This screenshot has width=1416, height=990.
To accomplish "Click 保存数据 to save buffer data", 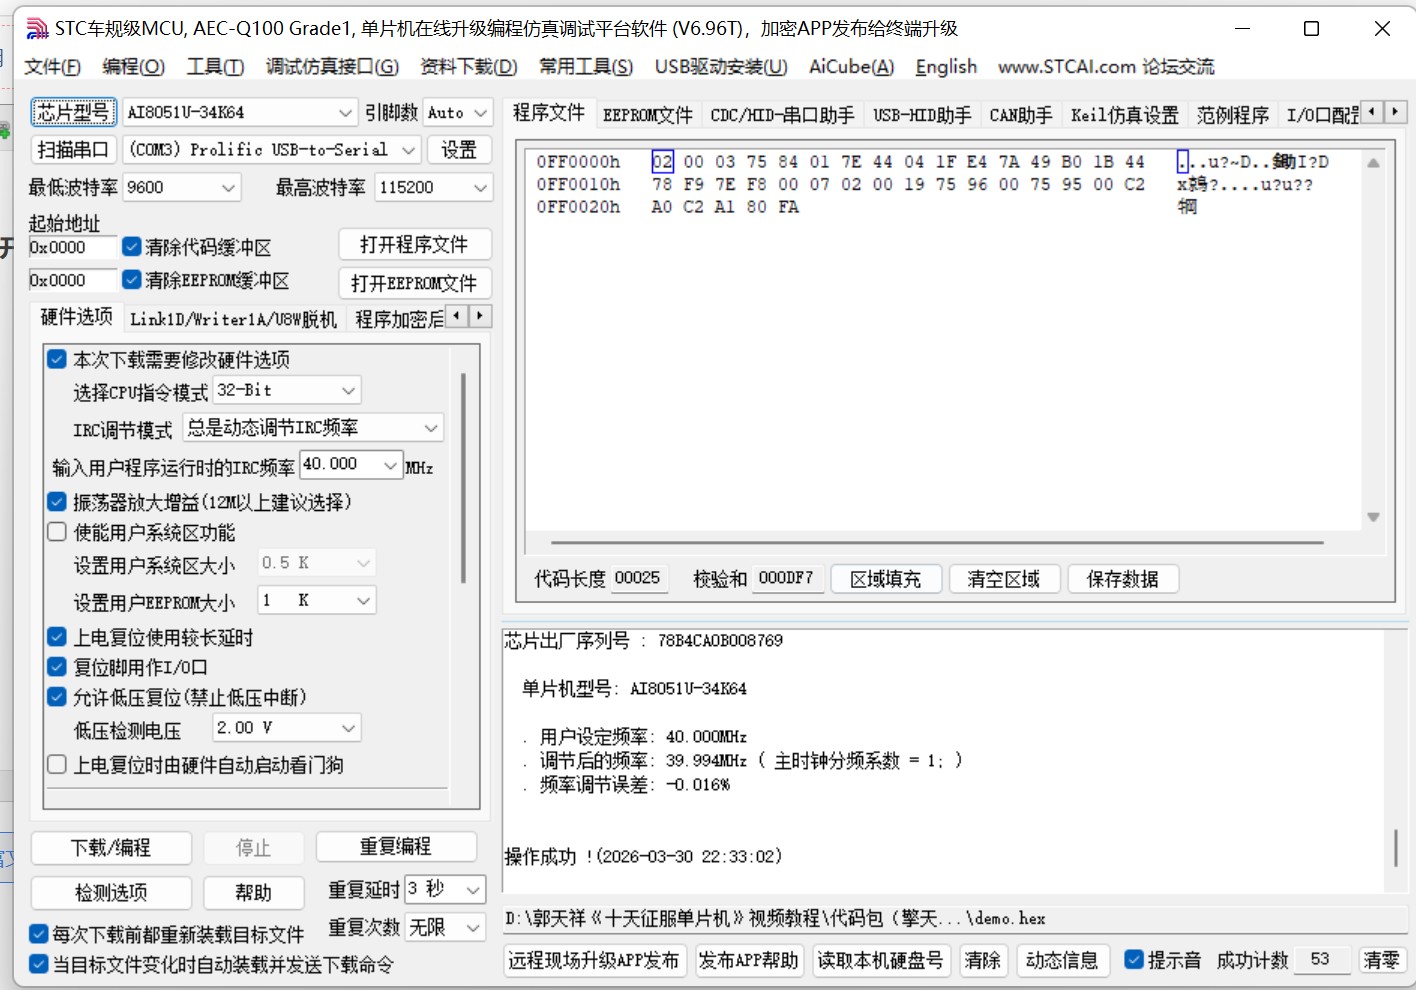I will (1122, 578).
